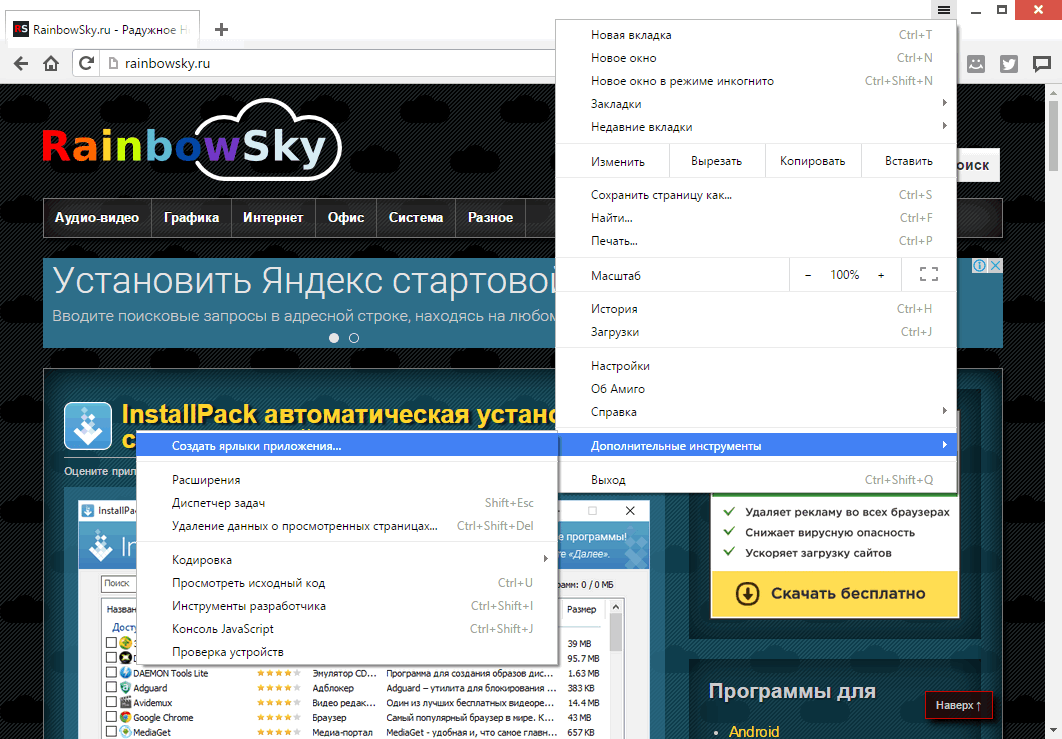Close the ad banner X icon
Screen dimensions: 1062x739
(x=995, y=266)
